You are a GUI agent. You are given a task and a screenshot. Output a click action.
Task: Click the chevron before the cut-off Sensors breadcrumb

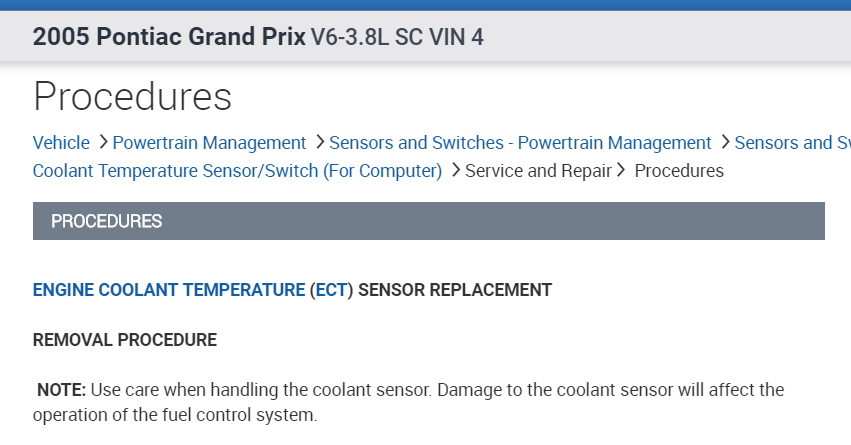click(725, 143)
